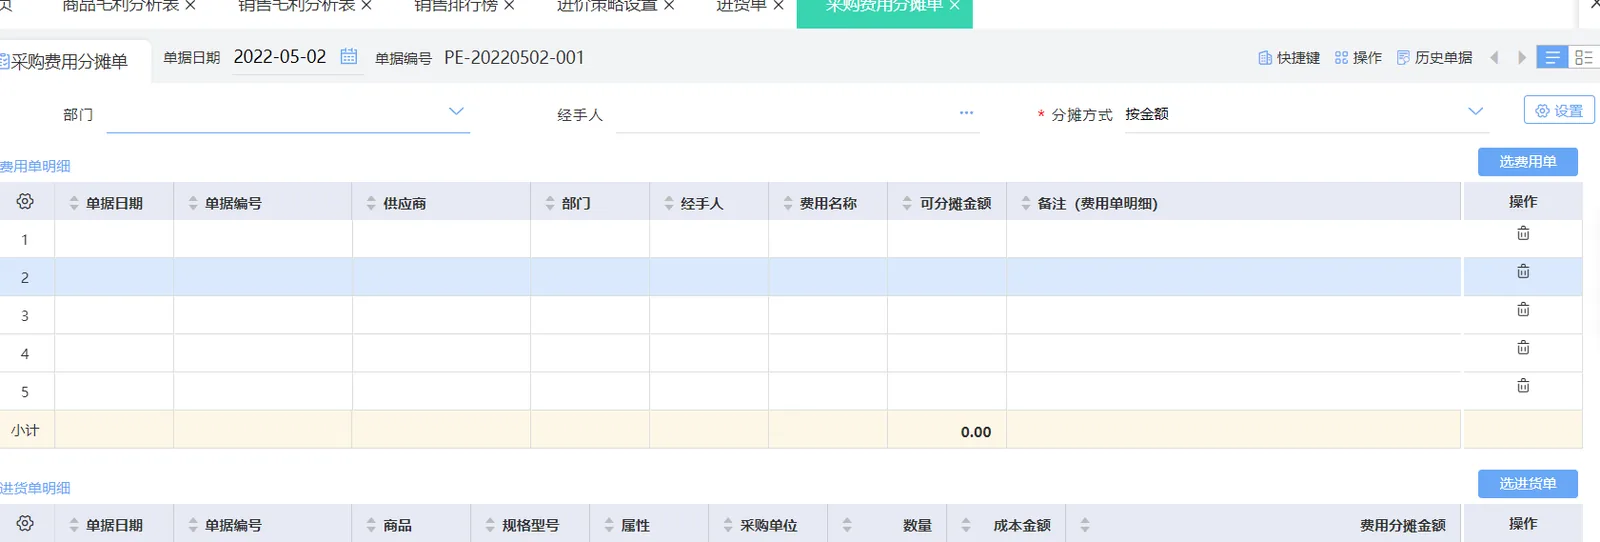Sort by 规格型号 column
Viewport: 1600px width, 542px height.
[x=490, y=525]
